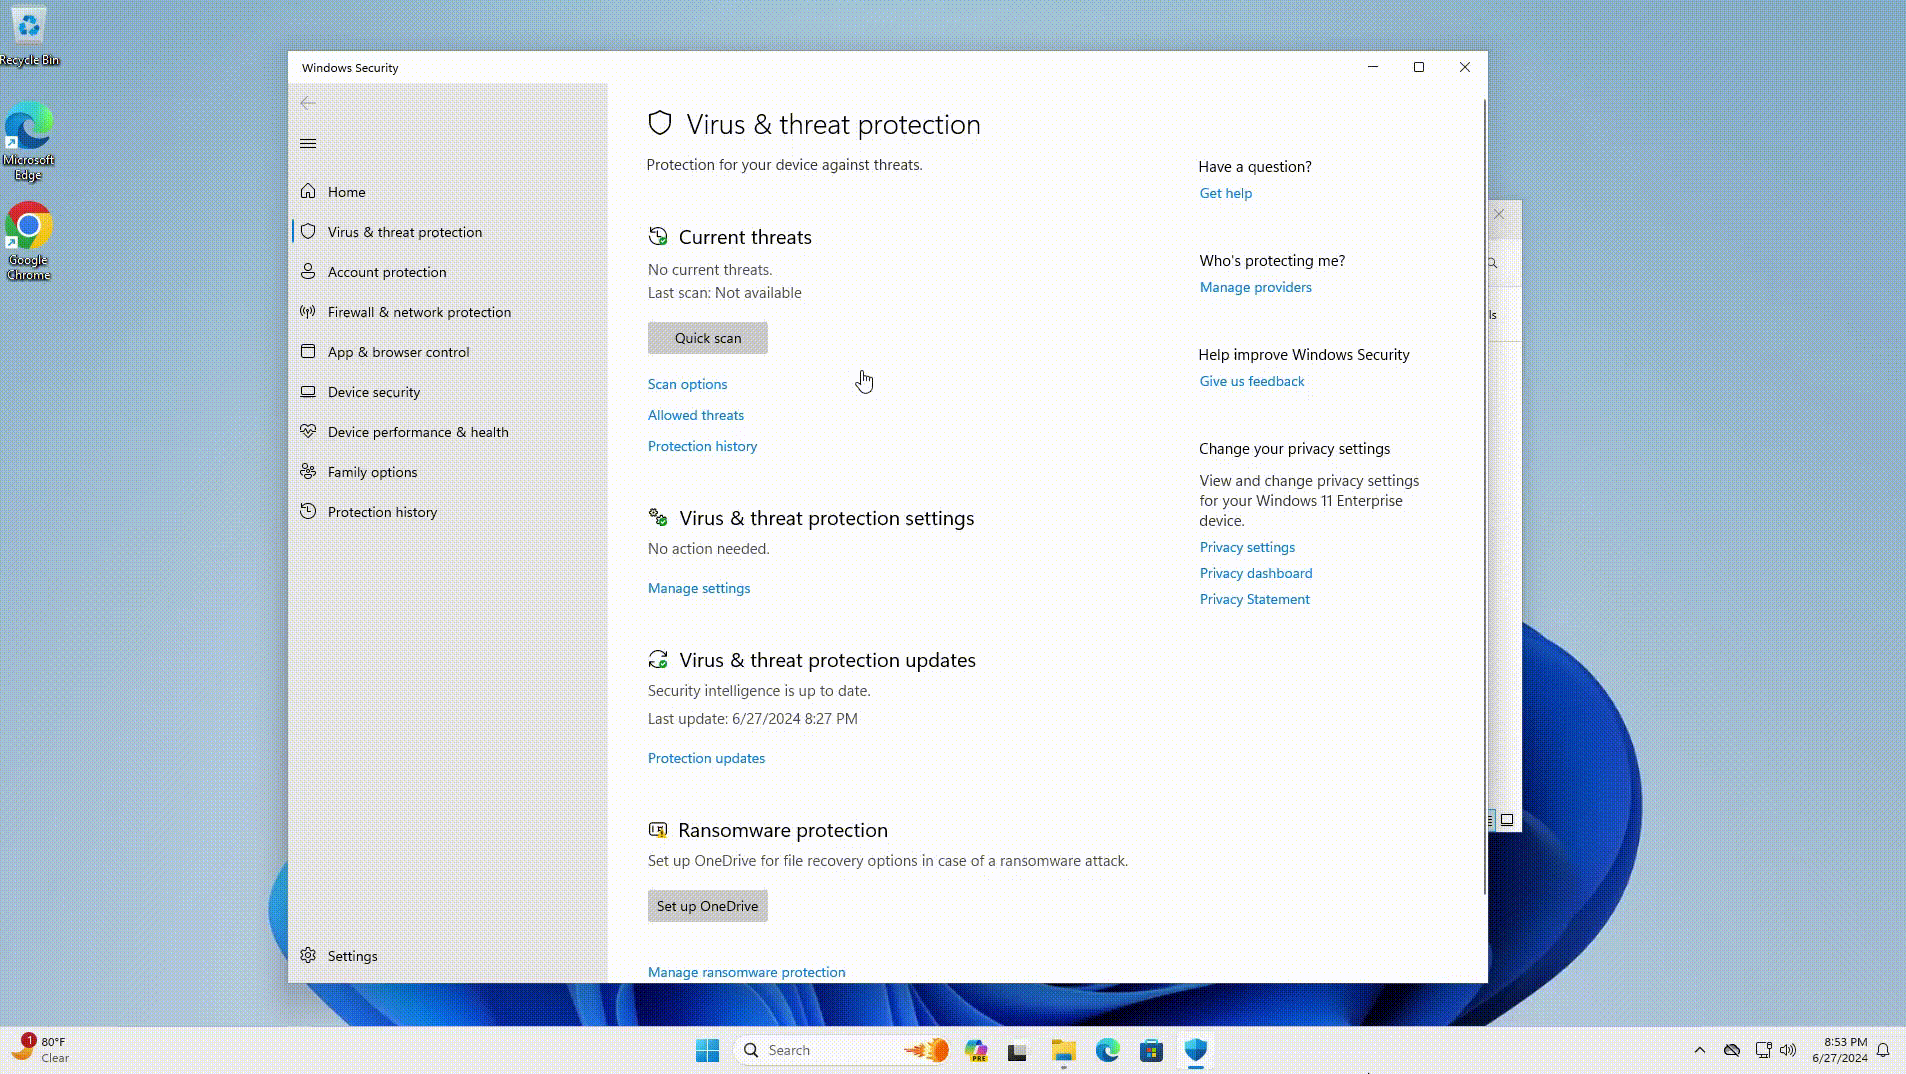The width and height of the screenshot is (1906, 1074).
Task: Click the Windows Start button
Action: pyautogui.click(x=707, y=1050)
